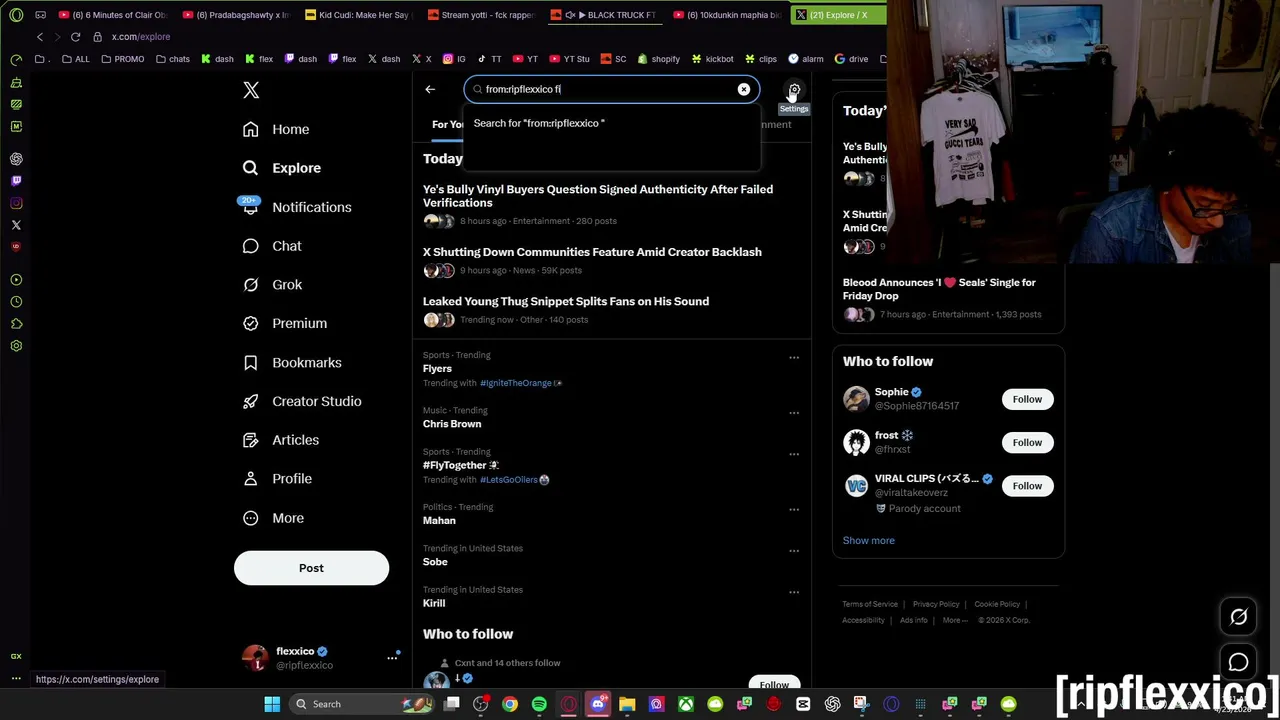Open the #IgniteTheOrange hashtag link
Viewport: 1280px width, 720px height.
pos(516,383)
